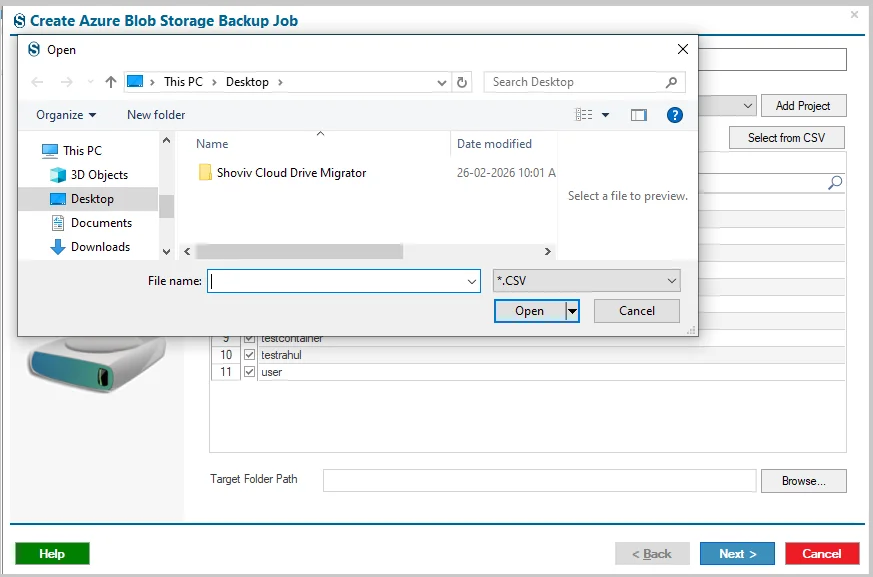Uncheck the user container checkbox
This screenshot has width=873, height=577.
249,371
